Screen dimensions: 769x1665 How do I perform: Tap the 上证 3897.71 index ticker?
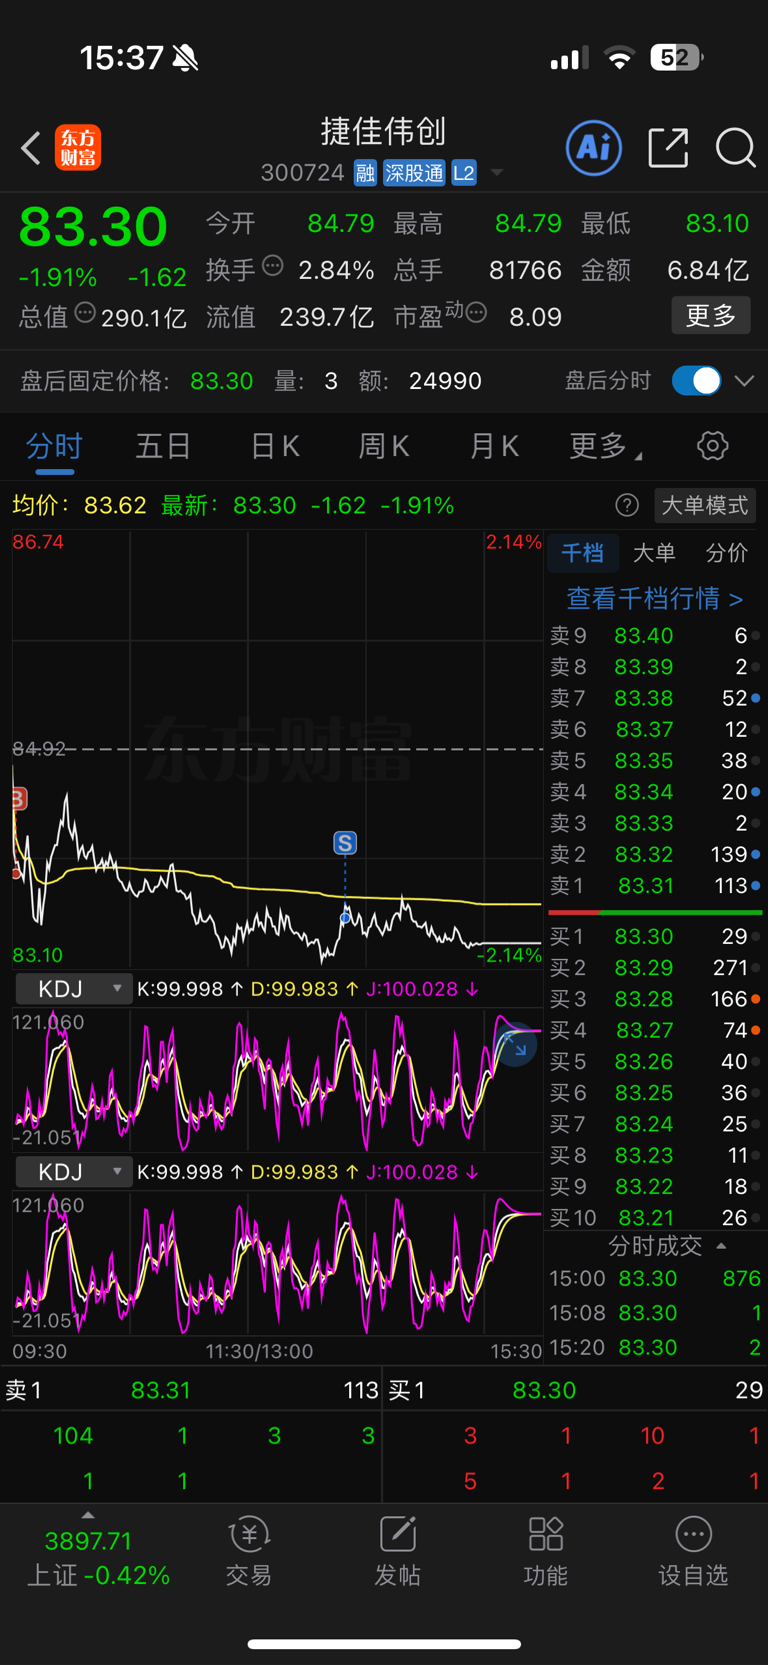(x=98, y=1558)
